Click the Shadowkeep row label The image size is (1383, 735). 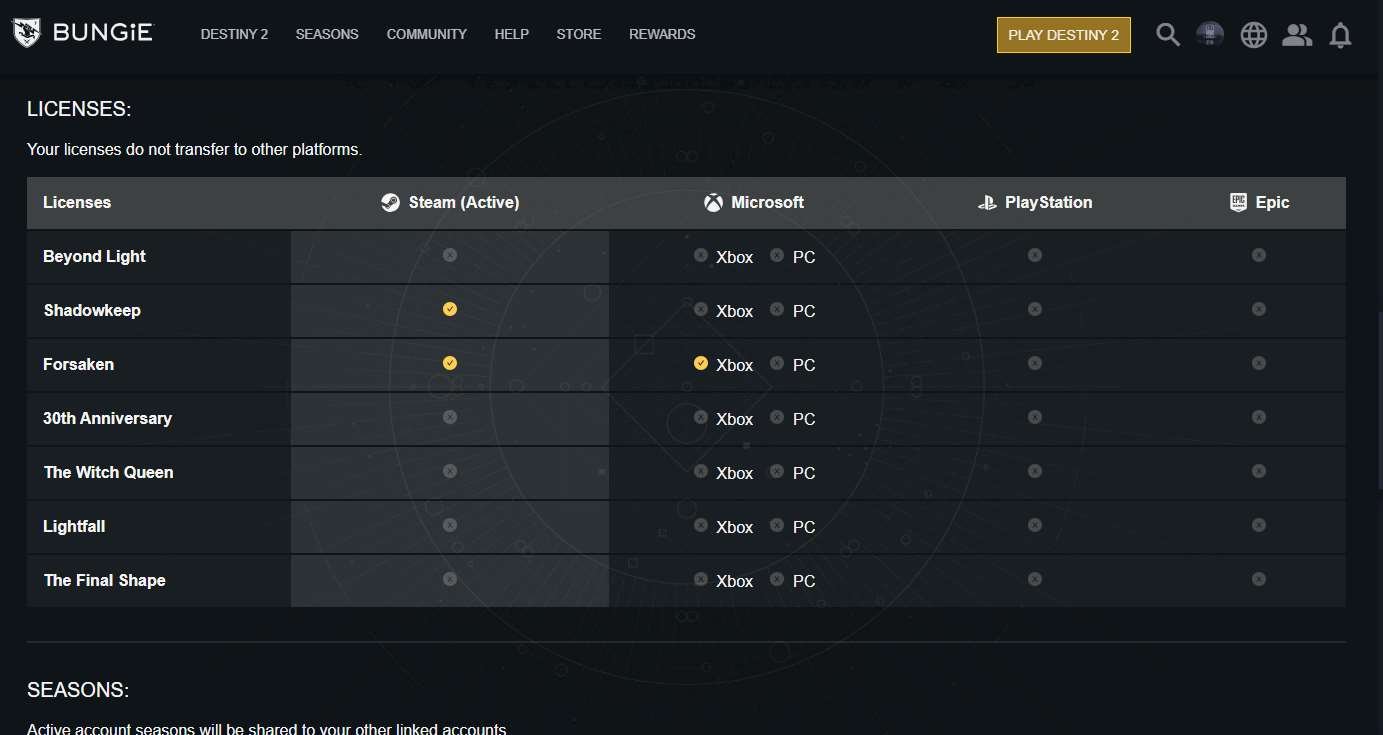point(92,311)
